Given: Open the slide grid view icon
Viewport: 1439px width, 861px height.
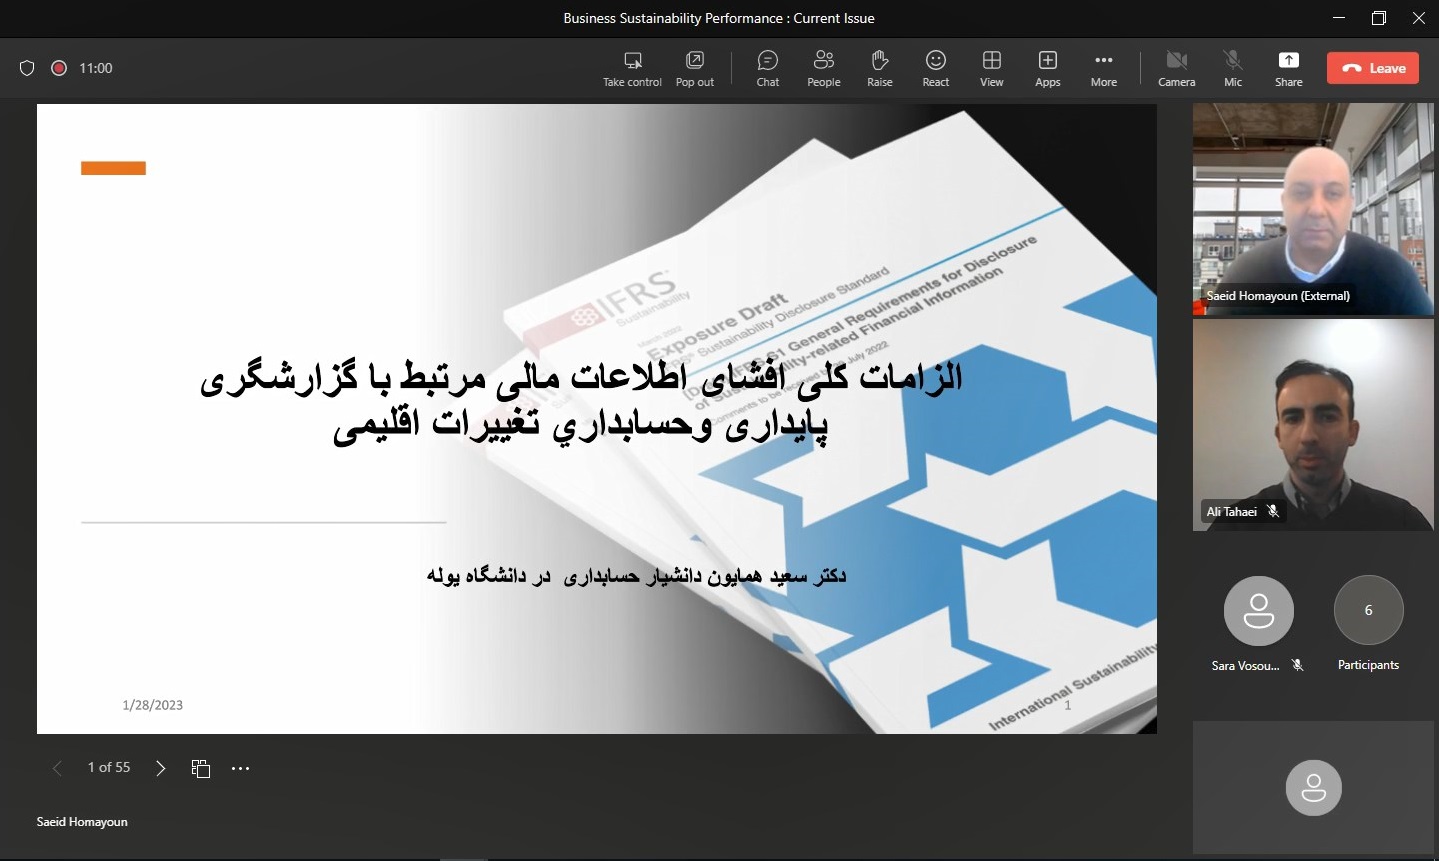Looking at the screenshot, I should 201,768.
